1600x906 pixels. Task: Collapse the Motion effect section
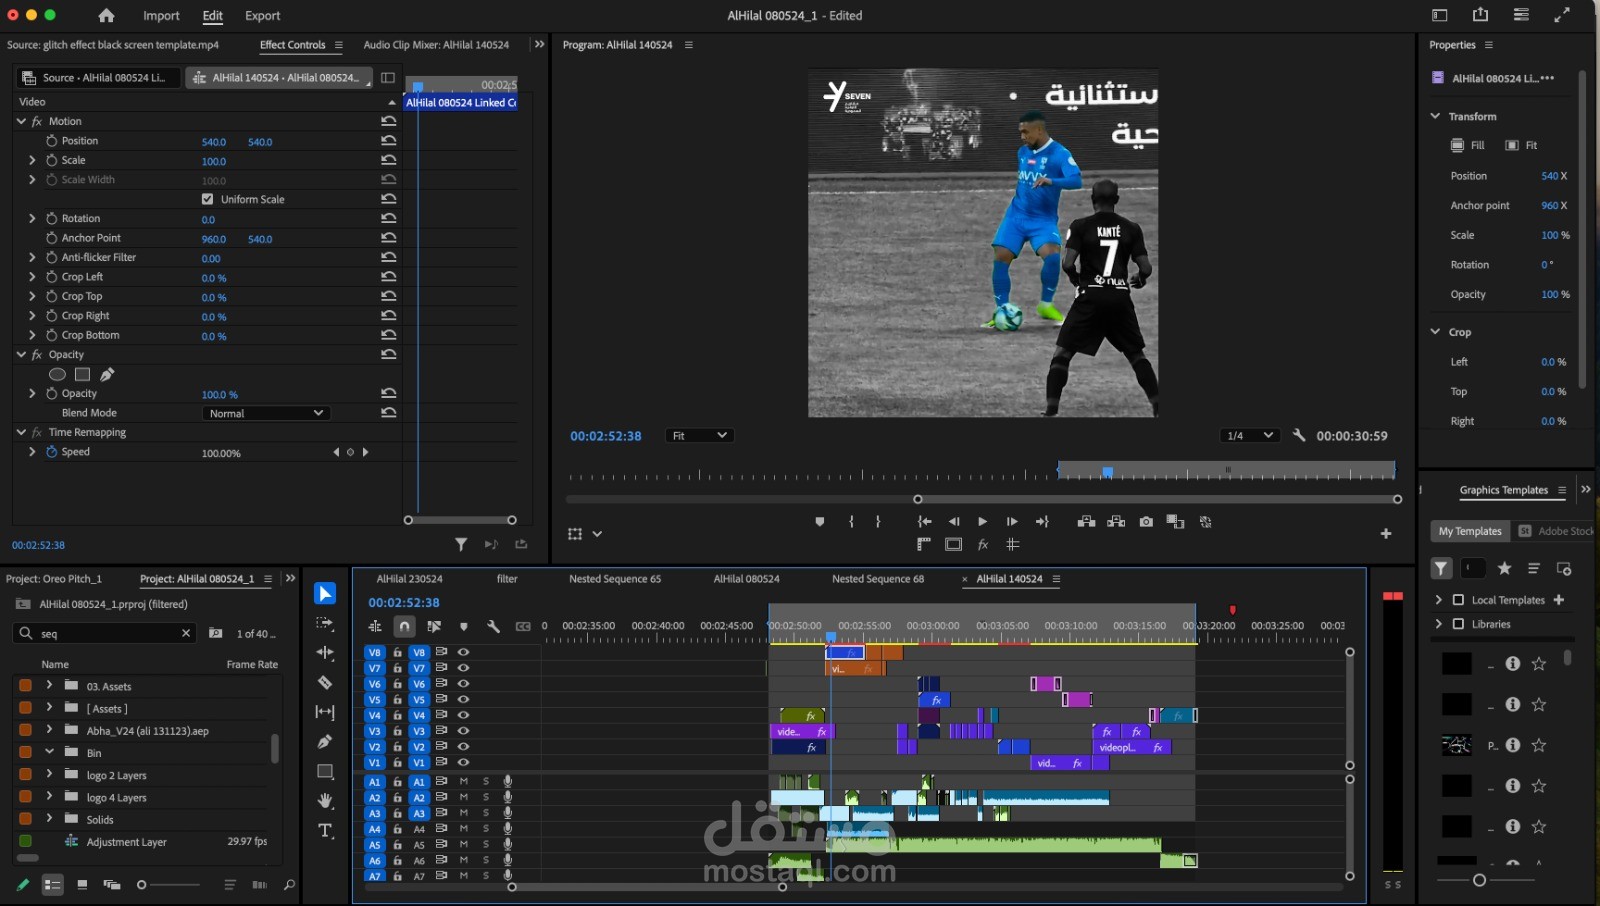[x=21, y=121]
